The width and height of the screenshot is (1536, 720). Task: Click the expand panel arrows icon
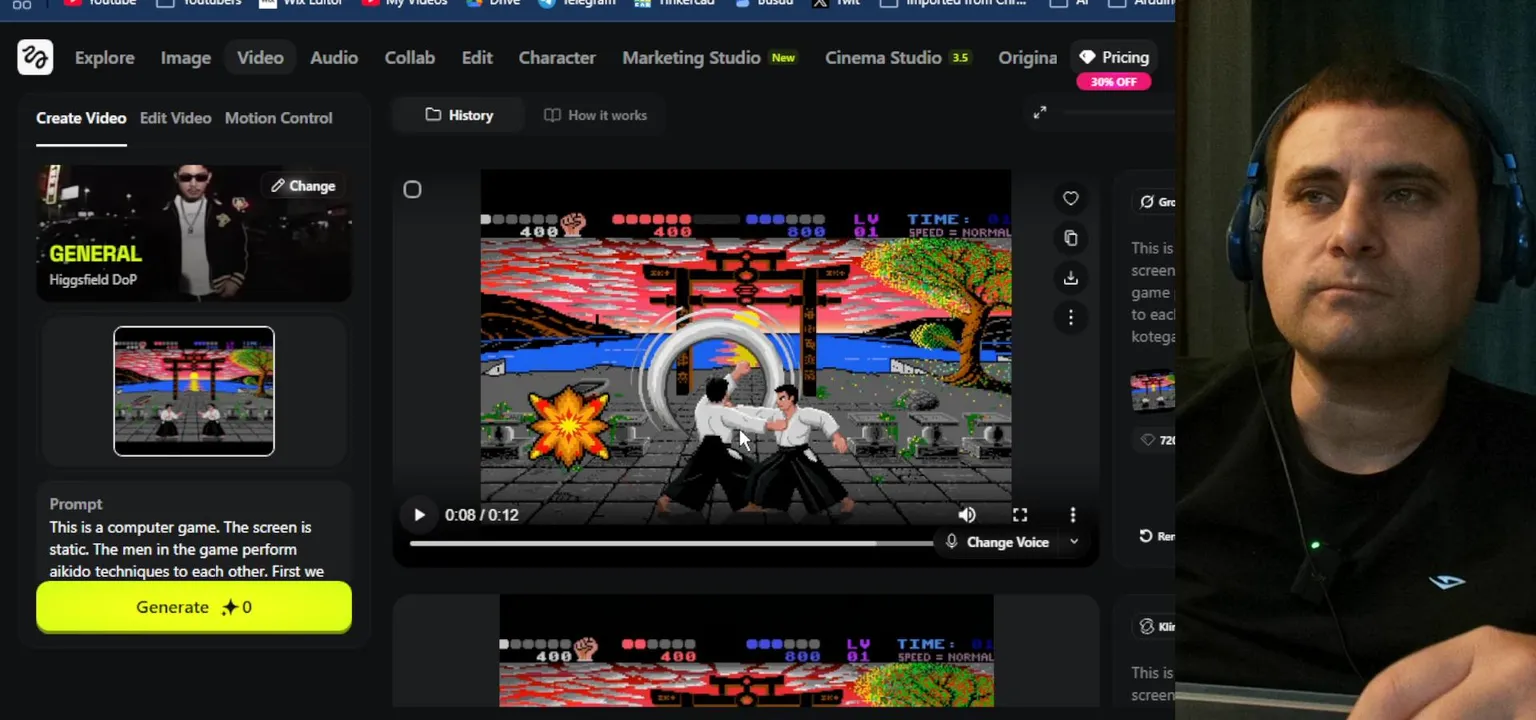coord(1040,113)
